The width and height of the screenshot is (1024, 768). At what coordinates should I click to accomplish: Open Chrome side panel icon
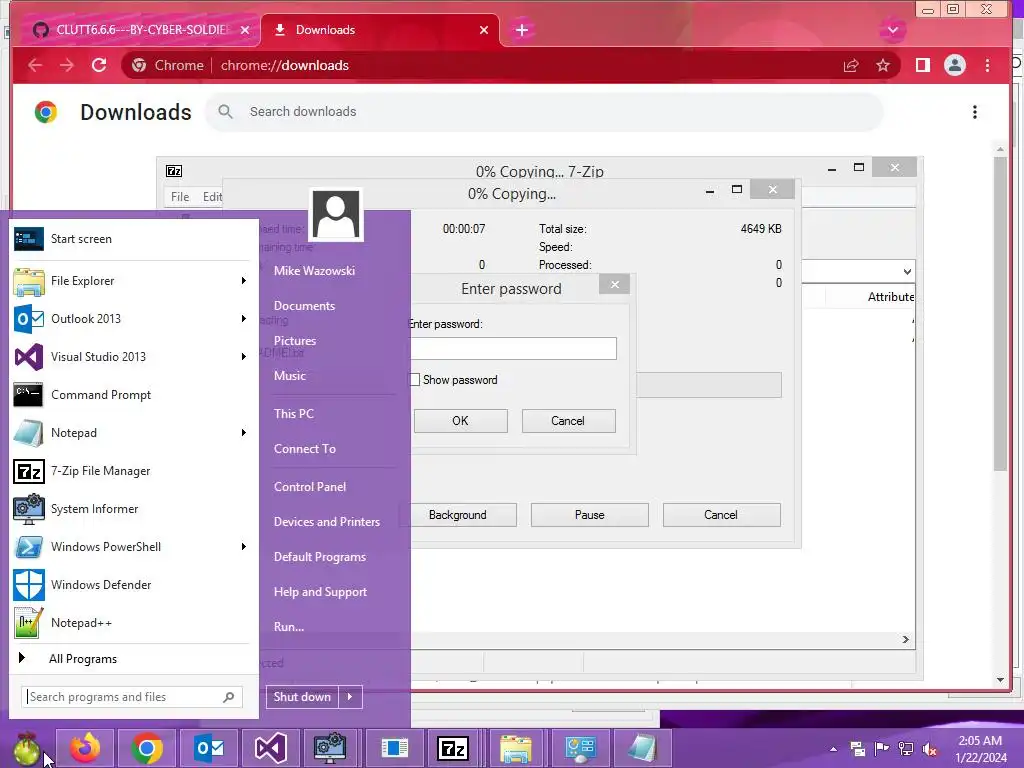click(923, 65)
